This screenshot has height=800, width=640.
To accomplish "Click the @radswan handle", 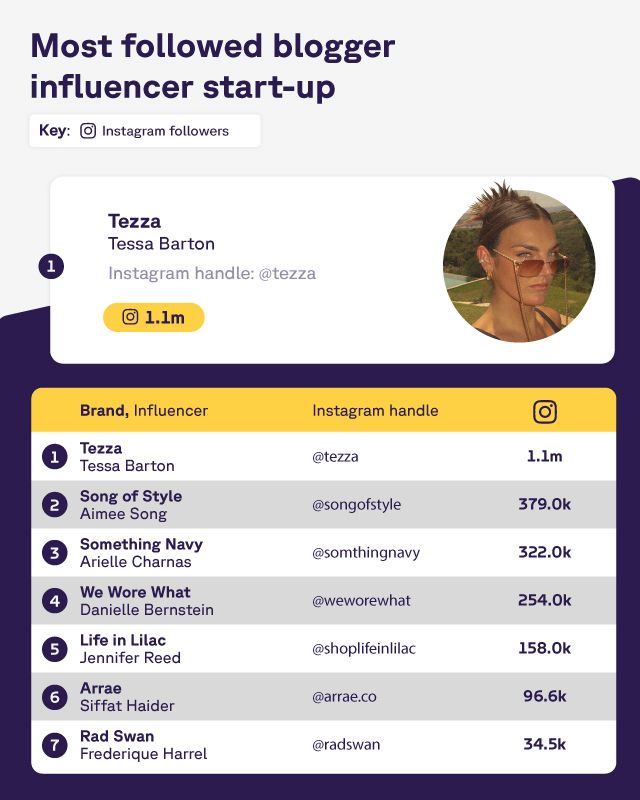I will [346, 745].
